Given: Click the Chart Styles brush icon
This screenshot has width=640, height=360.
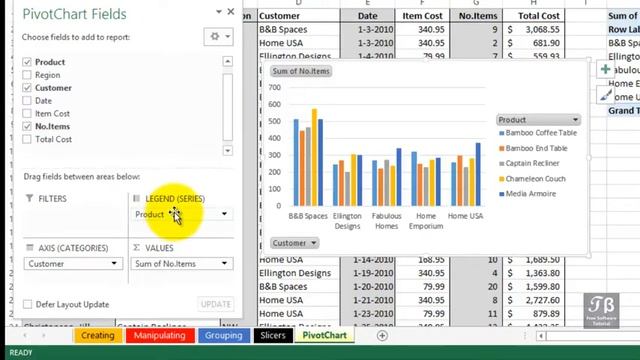Looking at the screenshot, I should [605, 95].
